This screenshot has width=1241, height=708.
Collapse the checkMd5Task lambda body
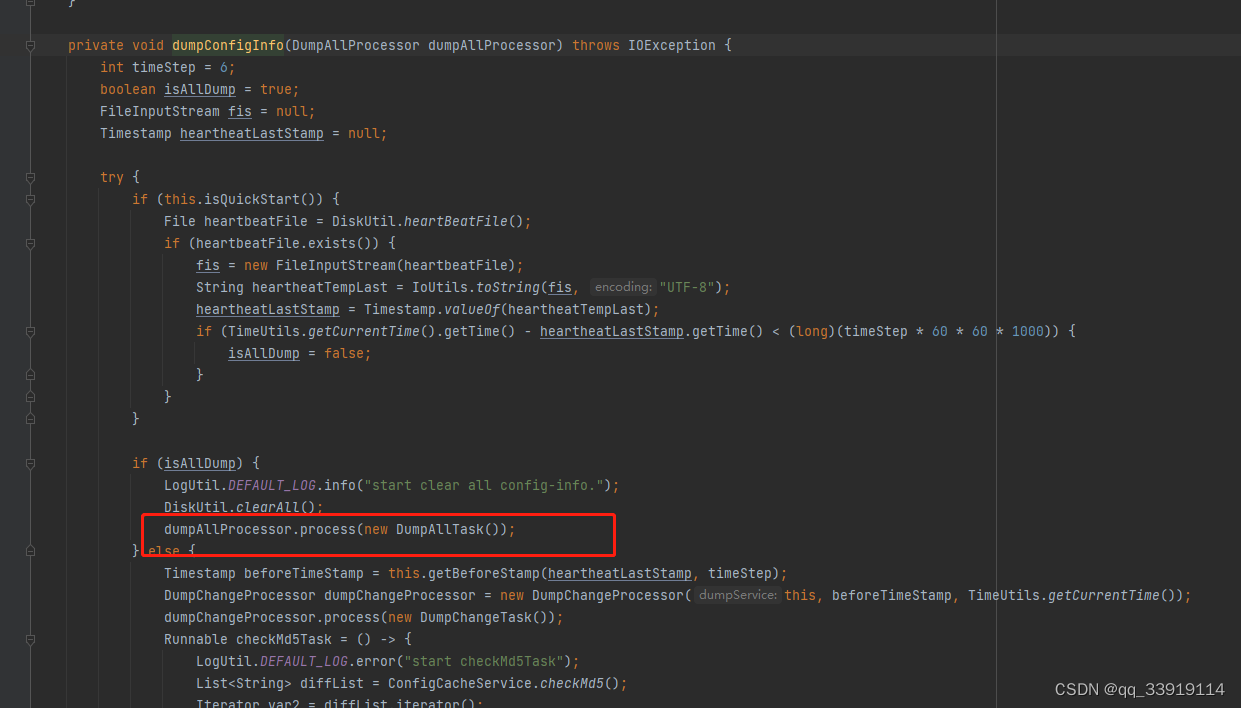pyautogui.click(x=30, y=639)
